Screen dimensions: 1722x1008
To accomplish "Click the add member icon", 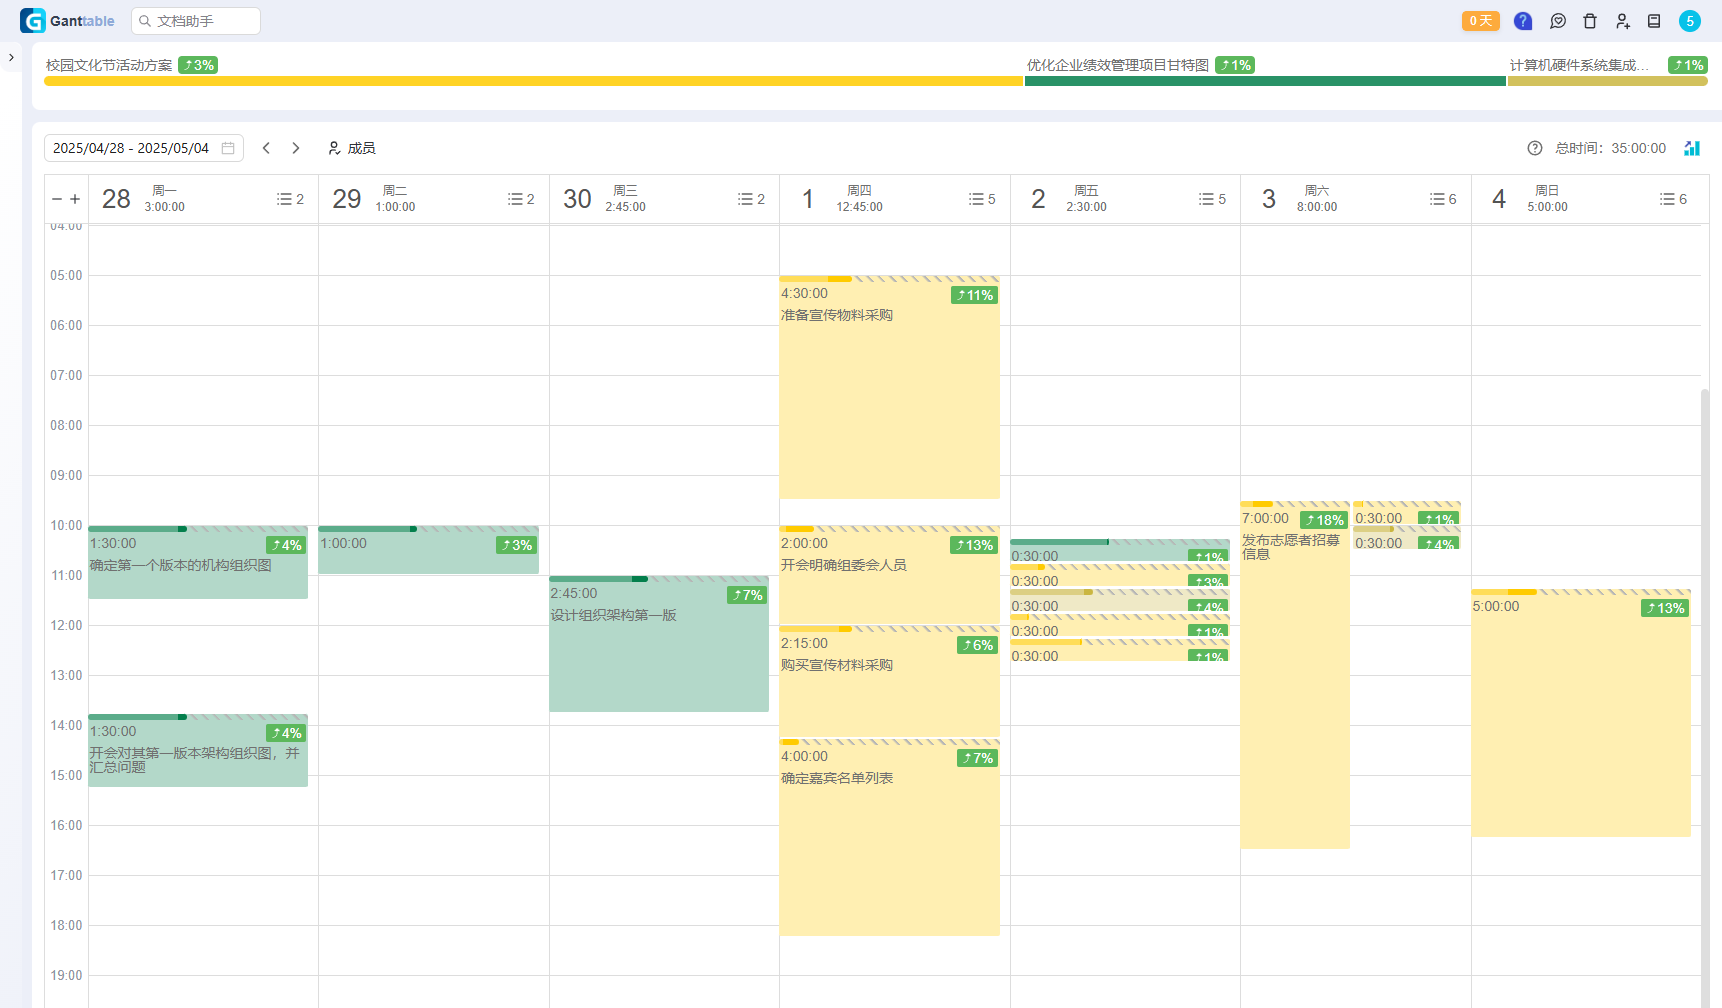I will click(x=1622, y=21).
